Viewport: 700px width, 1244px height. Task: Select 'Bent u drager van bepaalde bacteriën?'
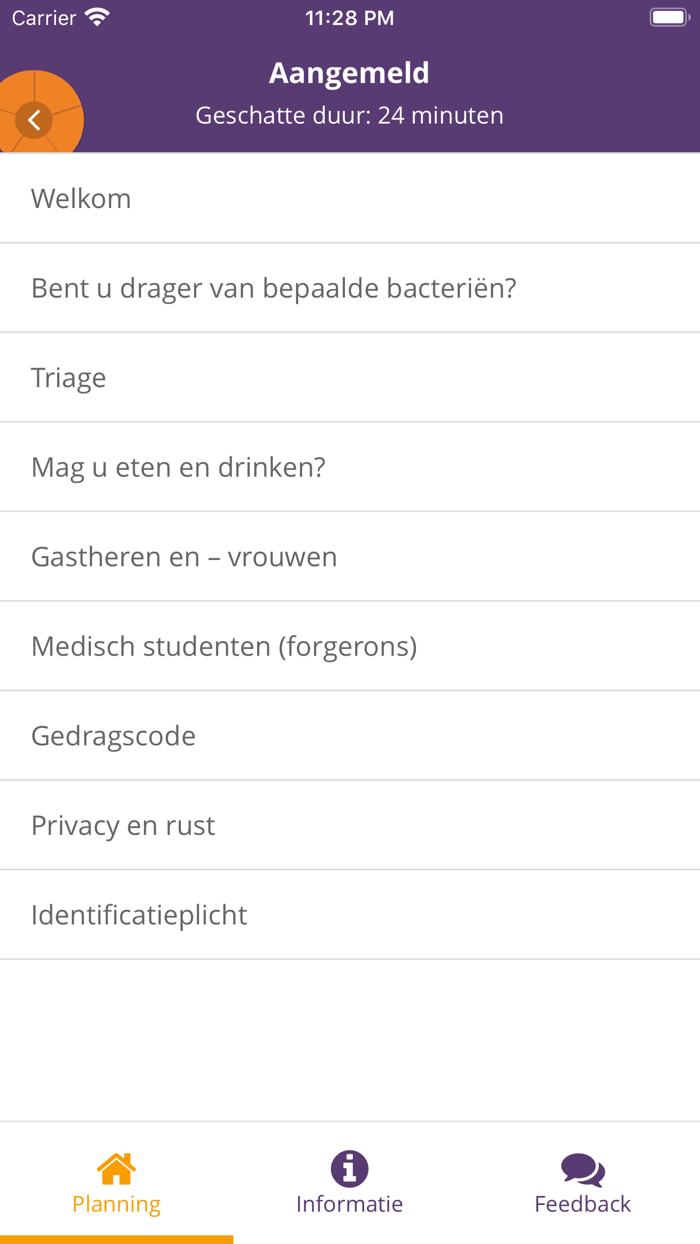coord(350,288)
